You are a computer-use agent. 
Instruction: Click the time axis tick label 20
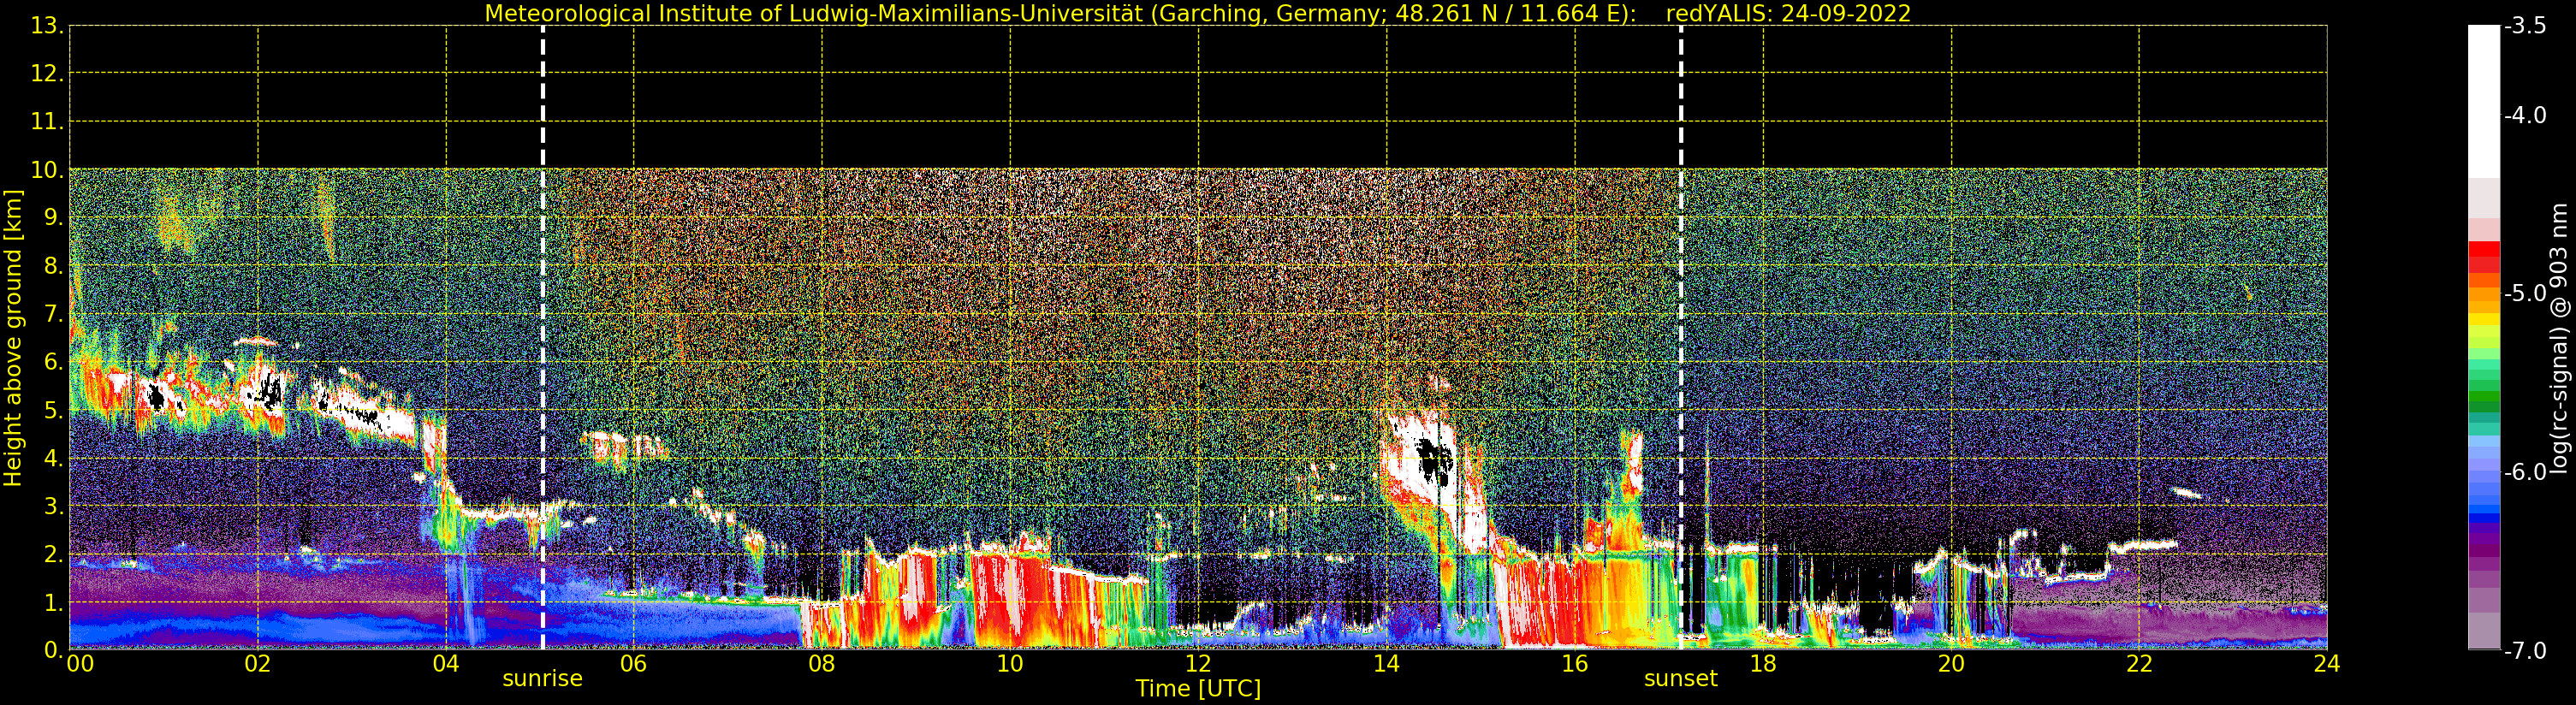pos(1951,664)
